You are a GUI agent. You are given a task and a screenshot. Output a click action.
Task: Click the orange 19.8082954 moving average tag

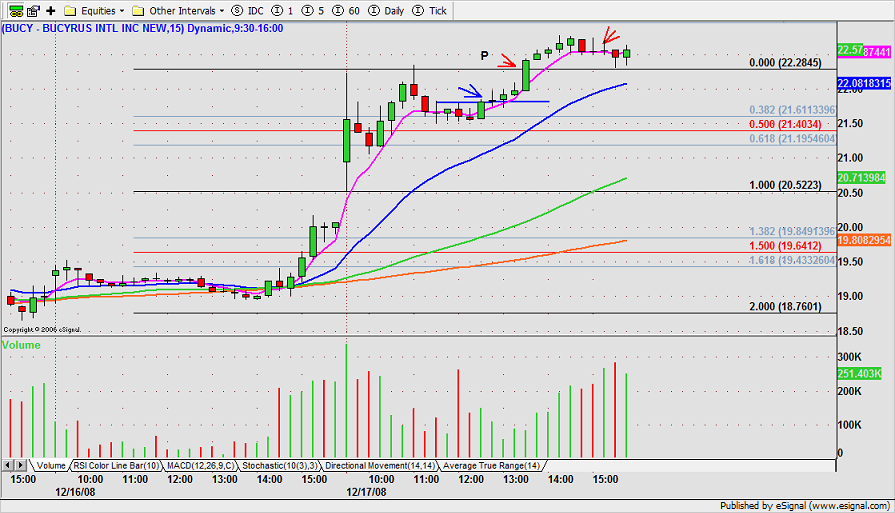click(864, 240)
